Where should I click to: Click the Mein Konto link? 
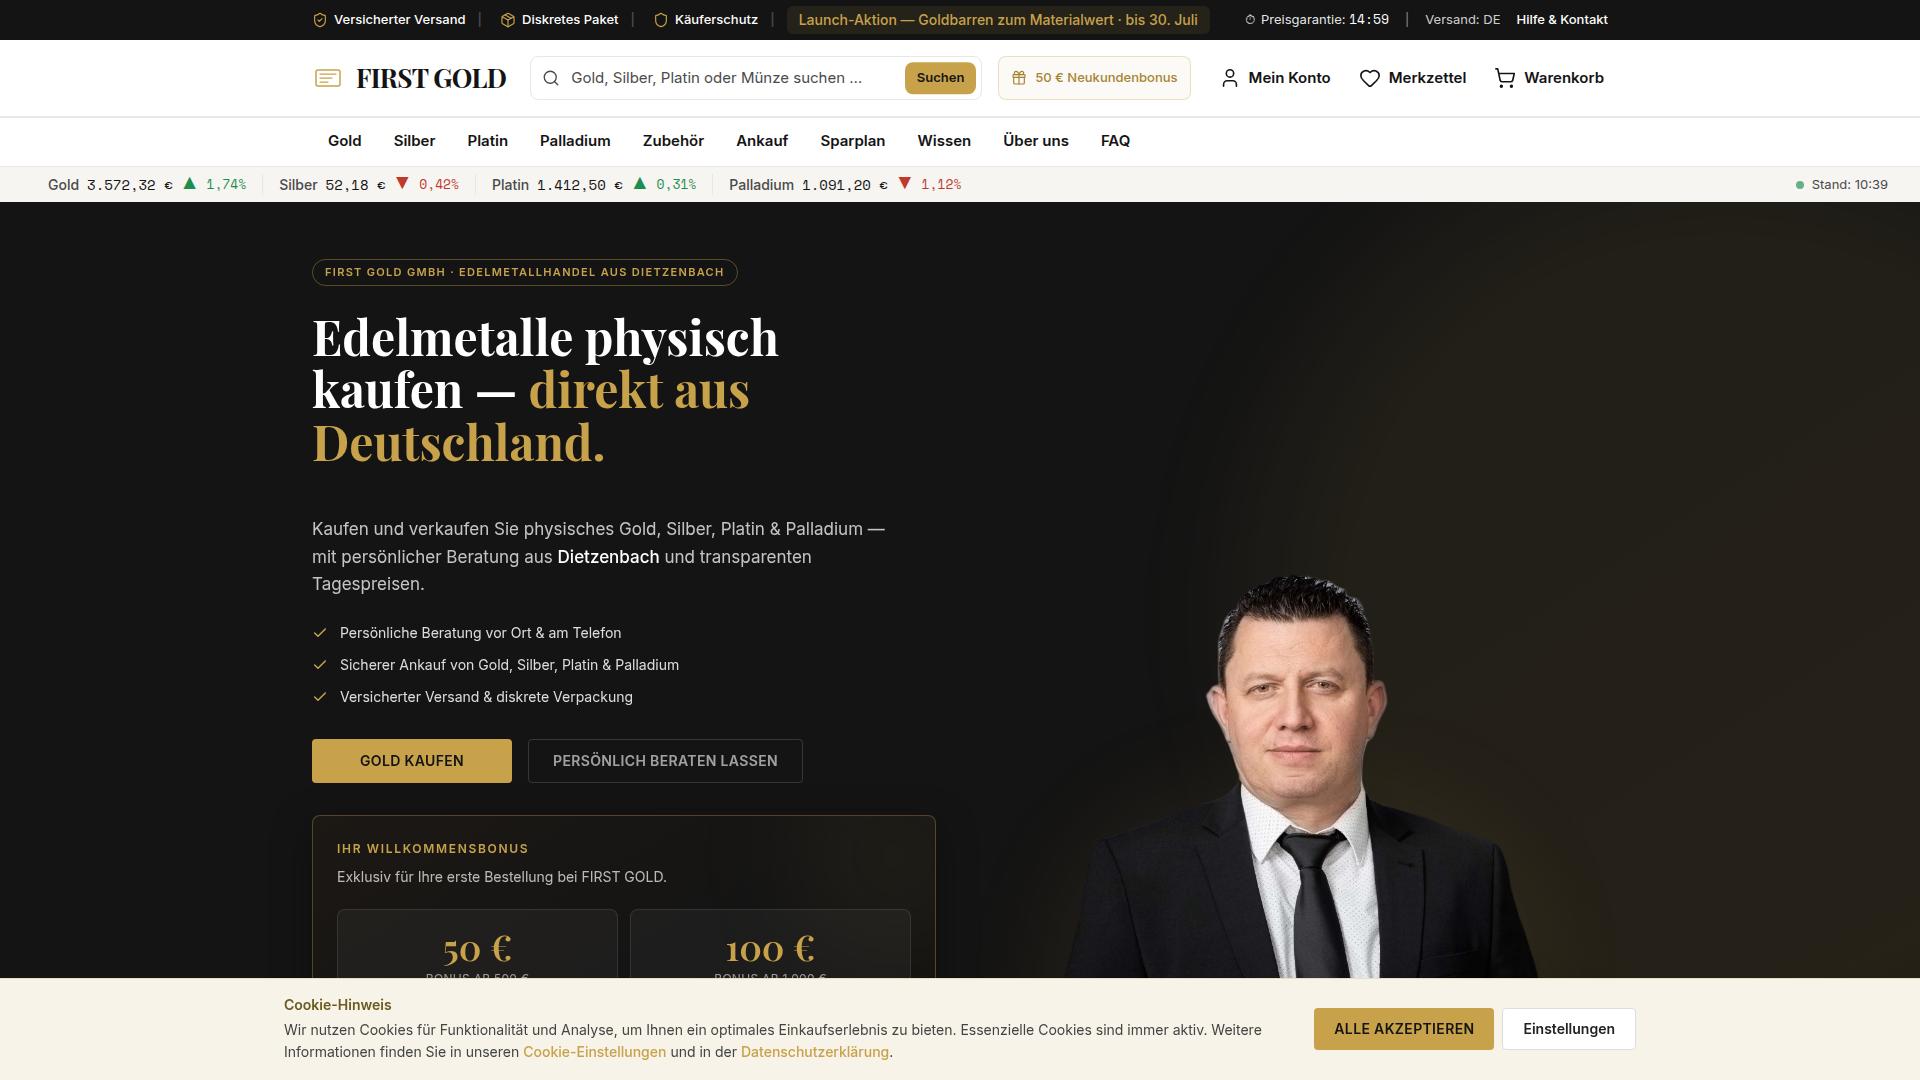pos(1276,78)
